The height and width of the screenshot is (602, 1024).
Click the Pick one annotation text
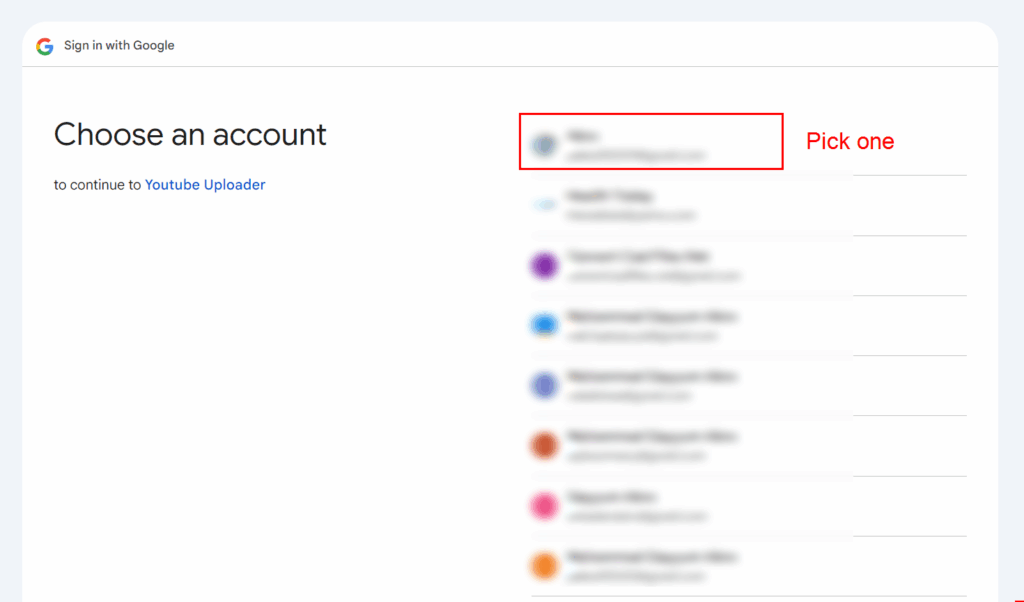point(850,141)
